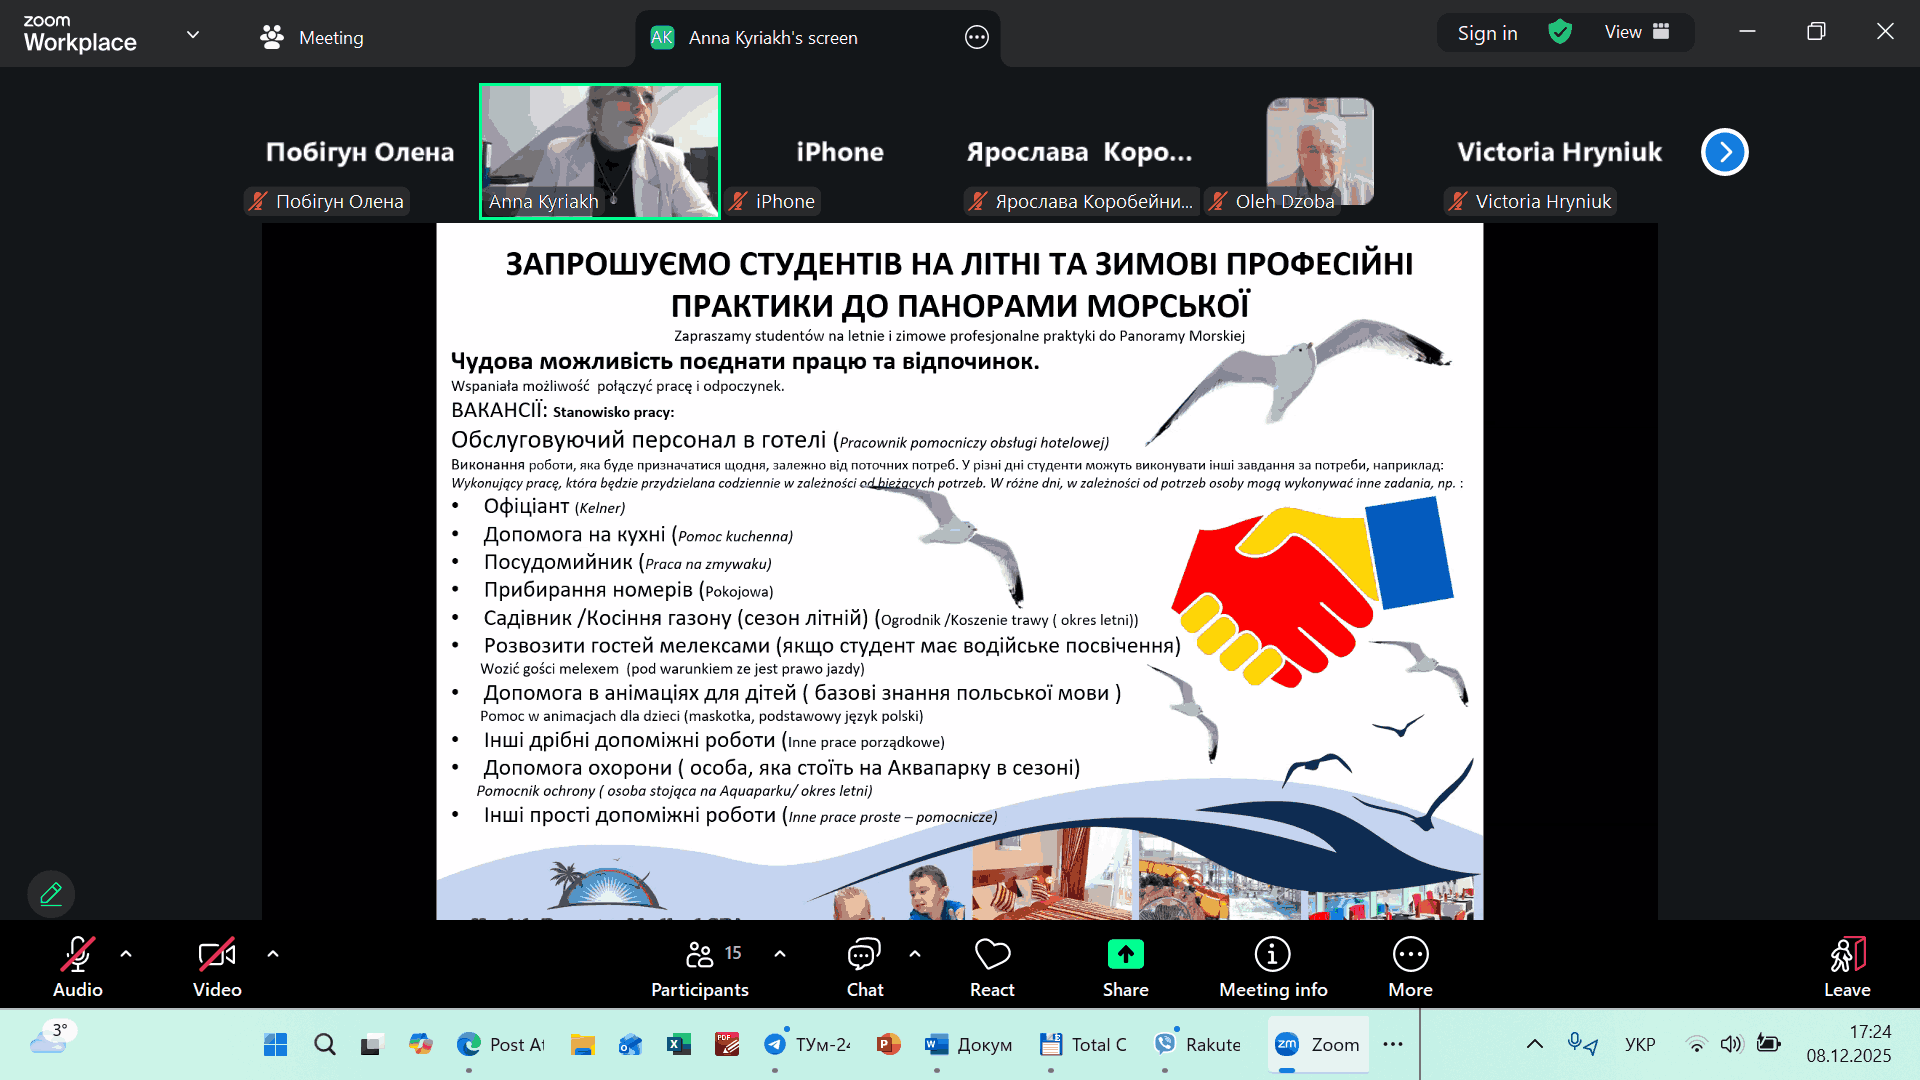Expand video options arrow next to Video
The width and height of the screenshot is (1920, 1080).
point(273,954)
